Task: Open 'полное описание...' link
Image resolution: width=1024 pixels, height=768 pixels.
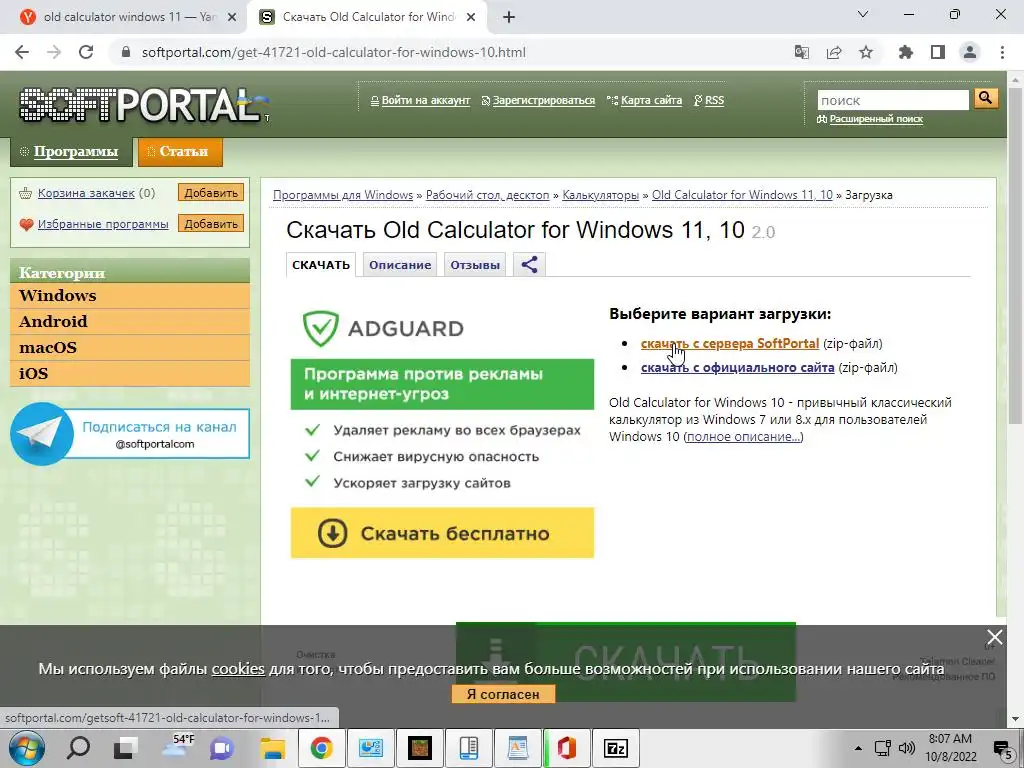Action: pyautogui.click(x=743, y=437)
